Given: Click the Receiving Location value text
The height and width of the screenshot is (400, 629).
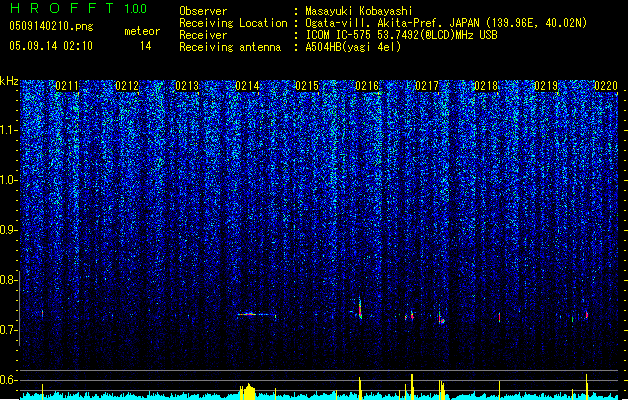Looking at the screenshot, I should tap(446, 23).
